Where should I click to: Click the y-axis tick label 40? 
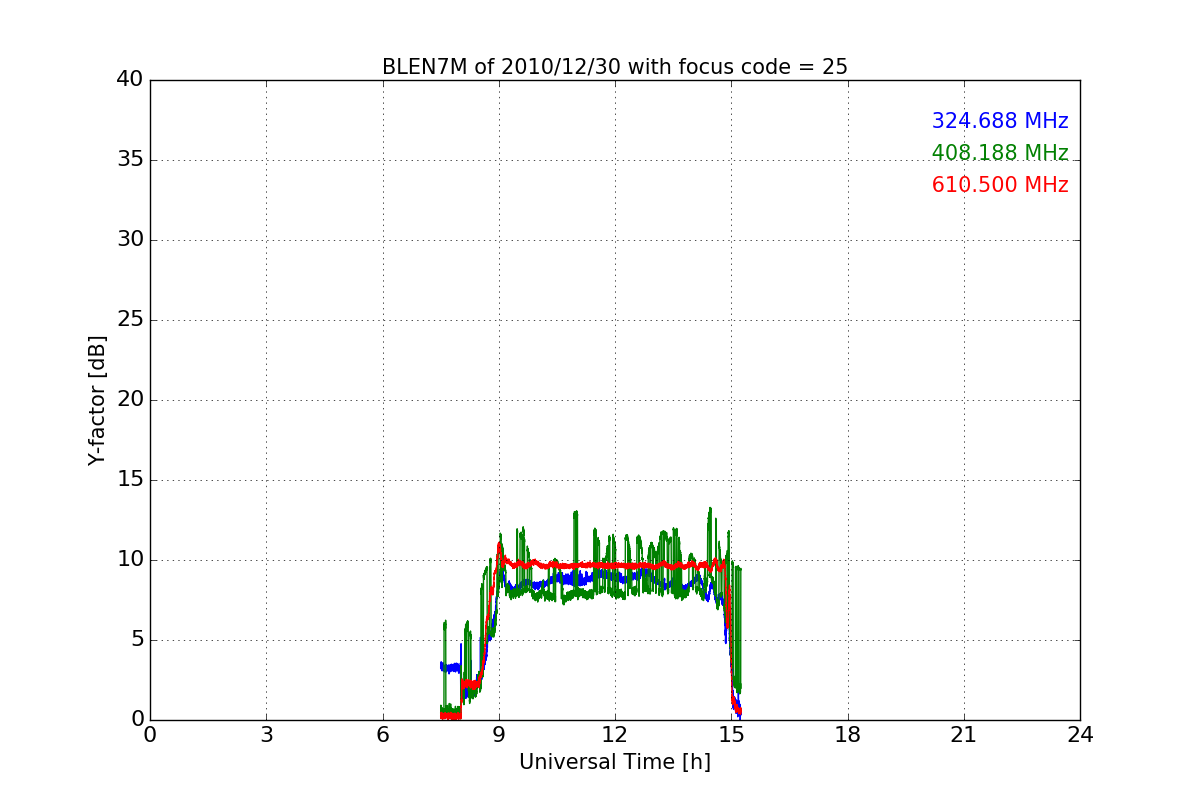[130, 80]
